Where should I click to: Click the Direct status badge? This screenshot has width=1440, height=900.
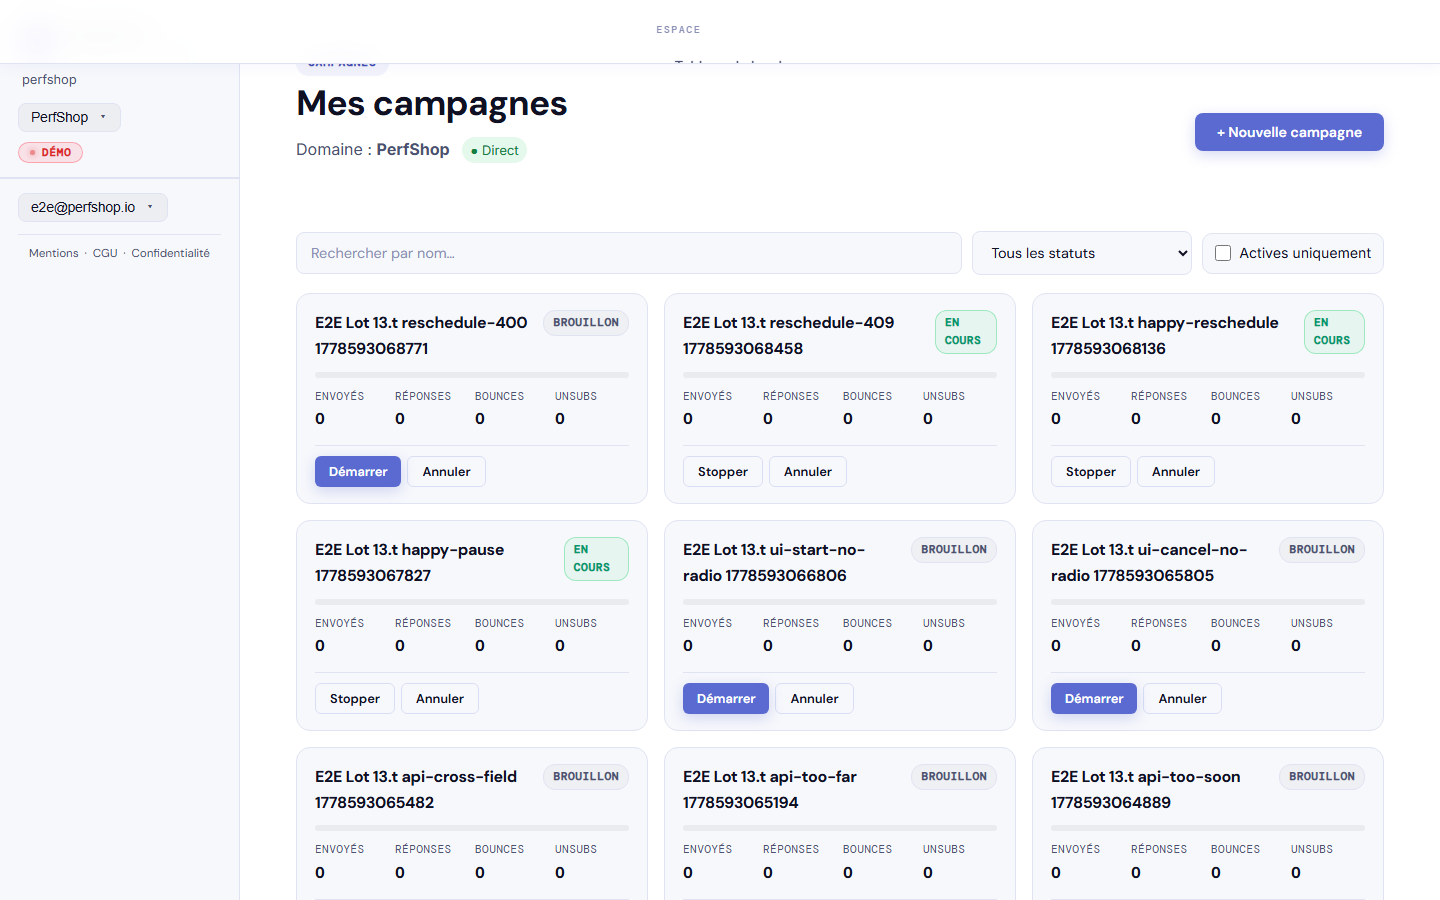click(495, 150)
